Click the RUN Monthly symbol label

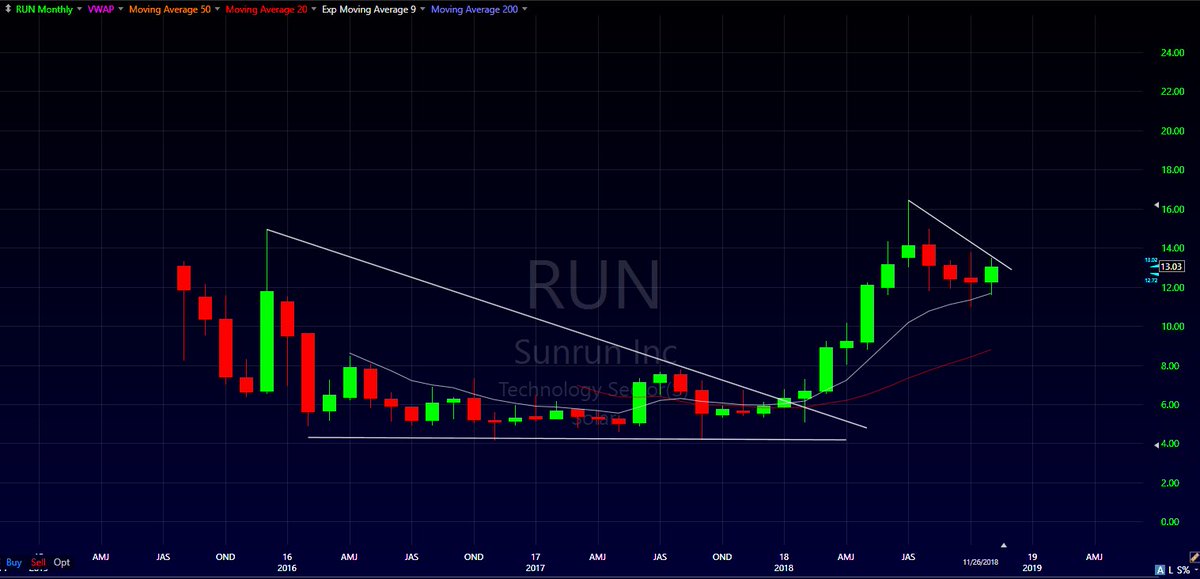pos(44,9)
